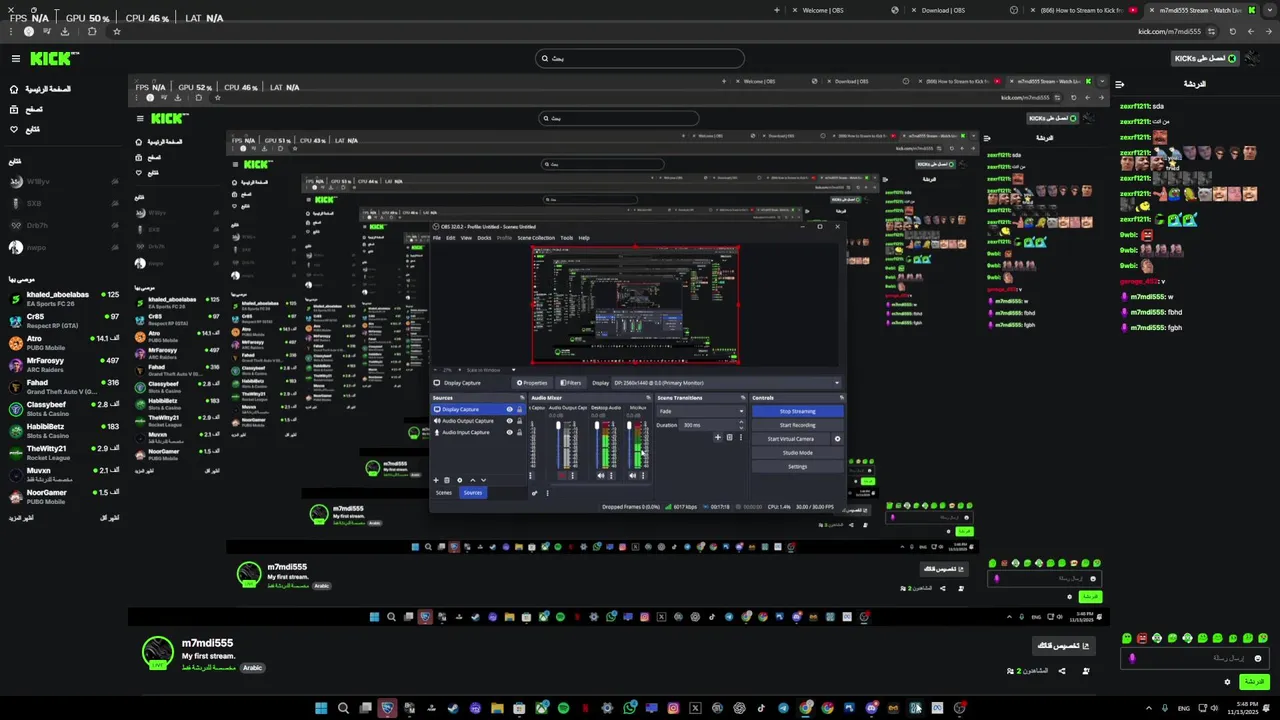Image resolution: width=1280 pixels, height=720 pixels.
Task: Switch to the Scenes tab in OBS
Action: 444,493
